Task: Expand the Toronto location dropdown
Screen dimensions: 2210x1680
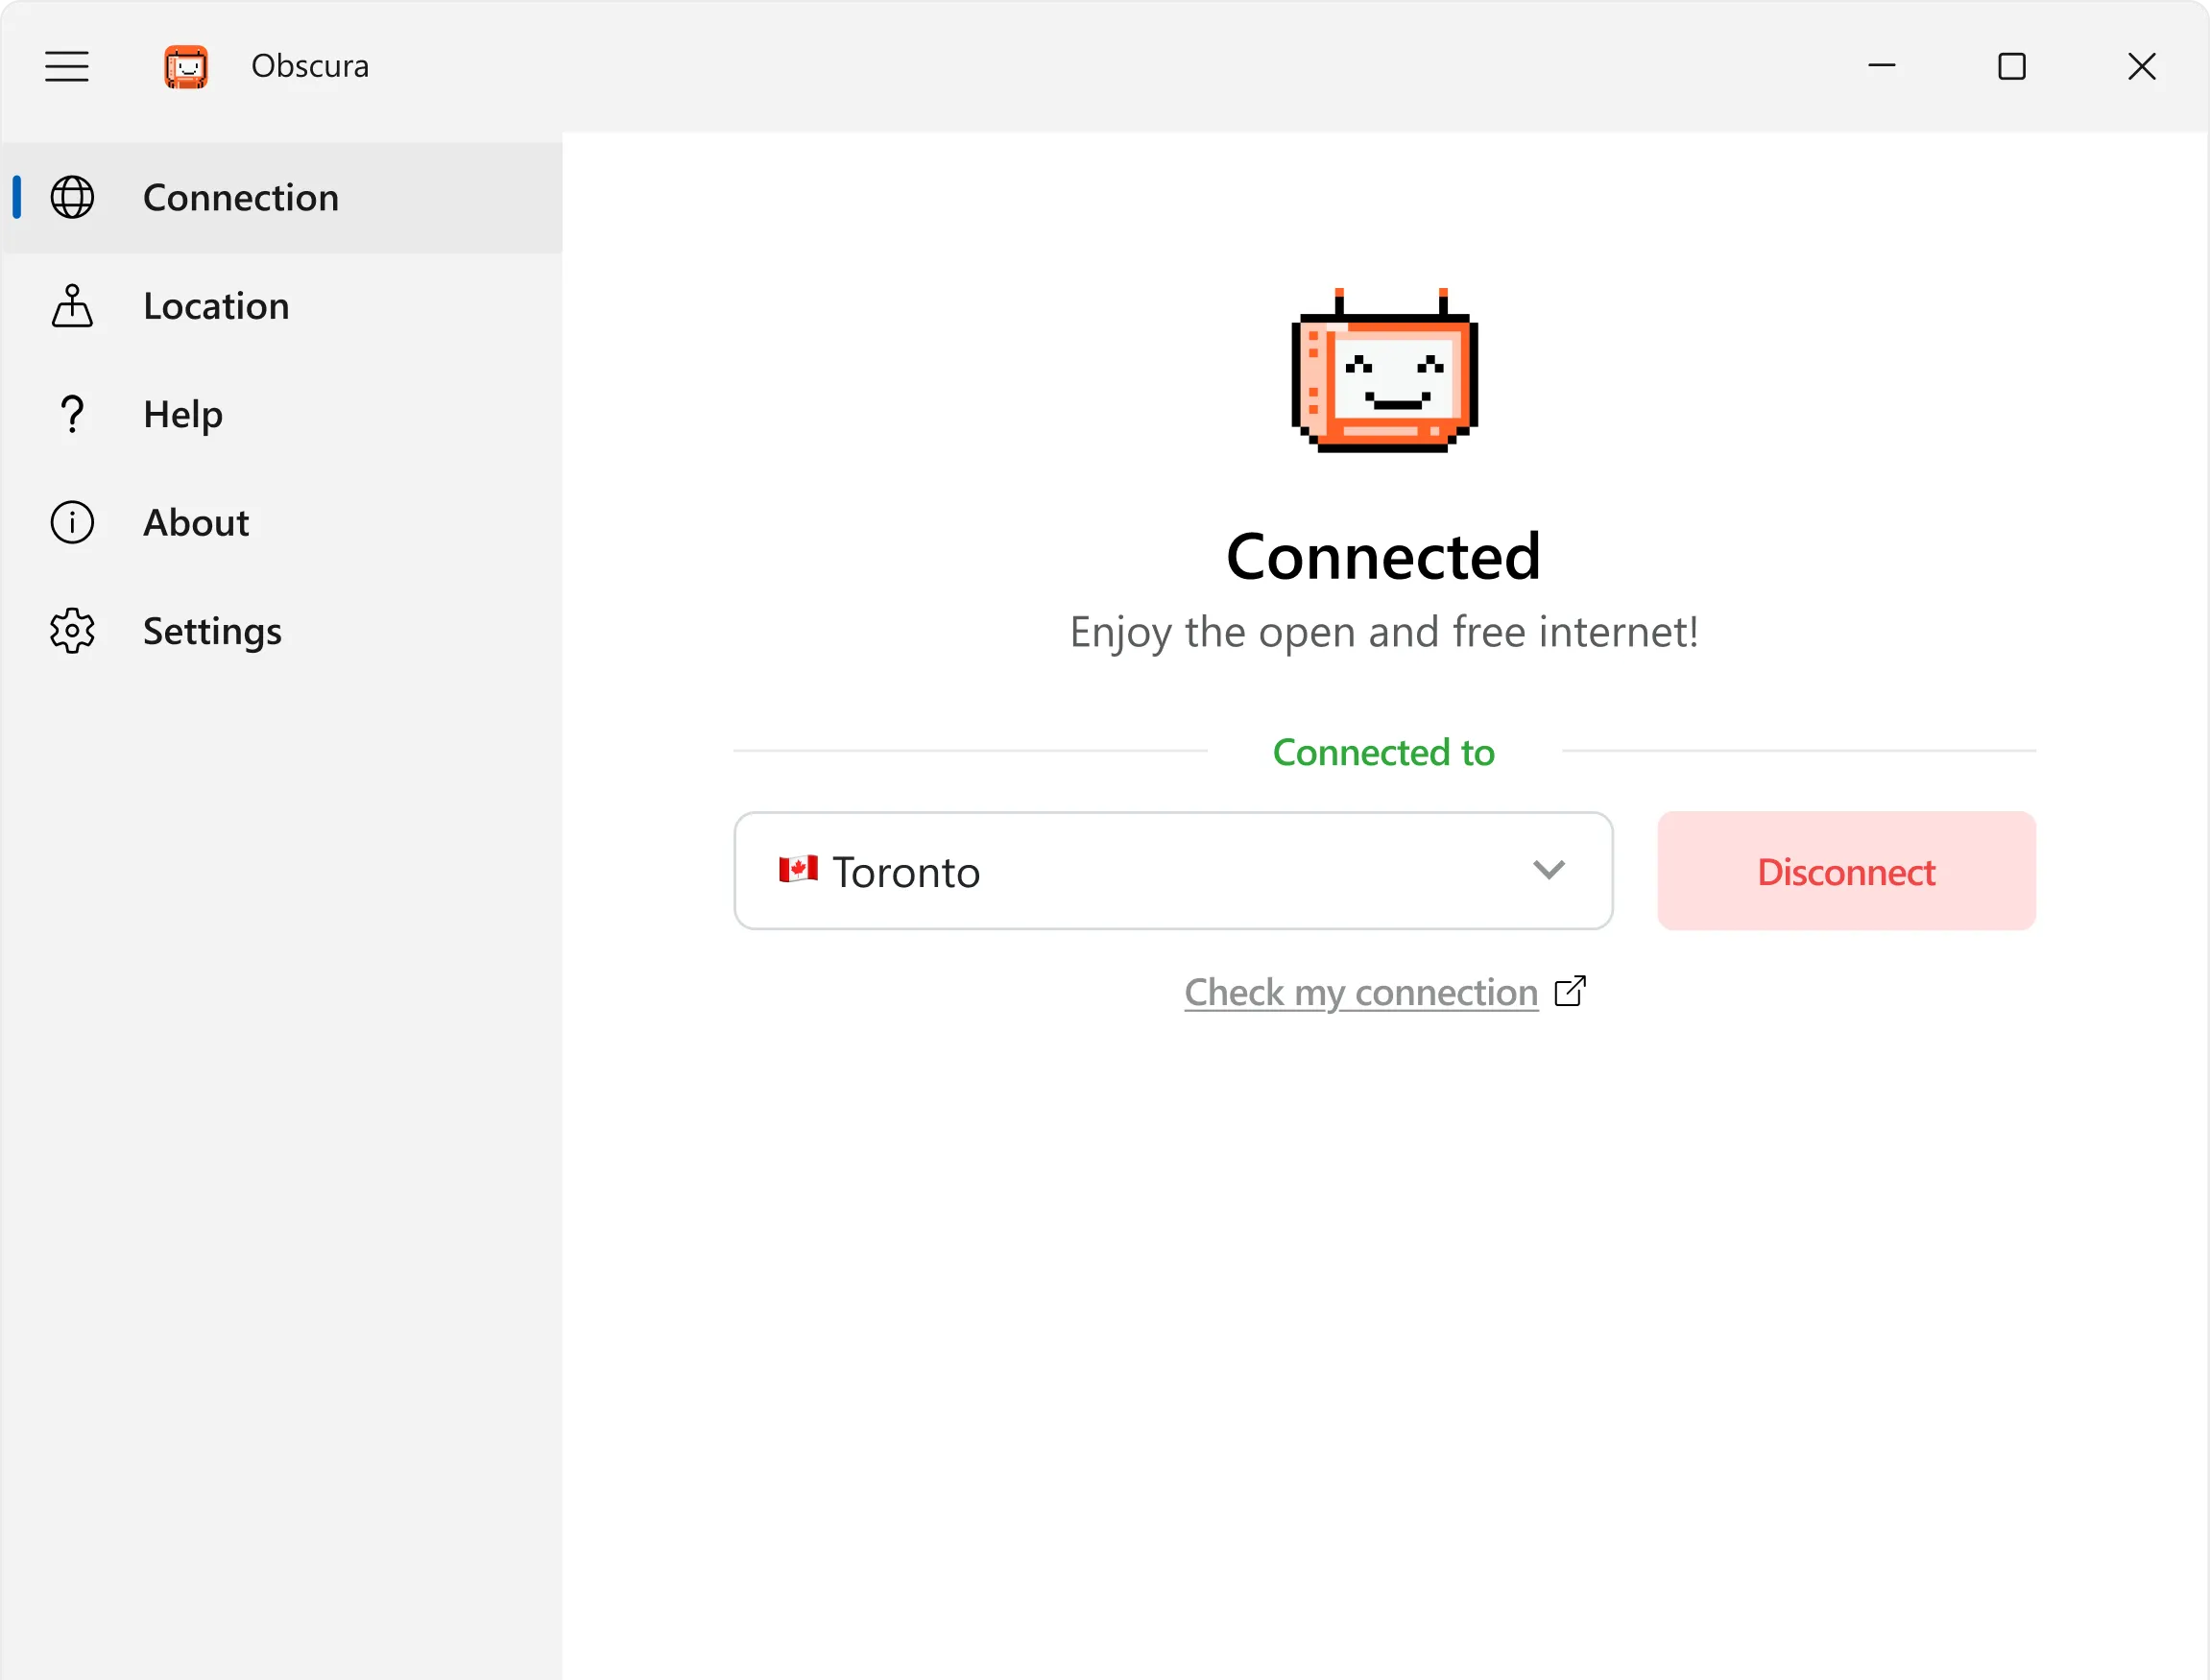Action: click(x=1173, y=871)
